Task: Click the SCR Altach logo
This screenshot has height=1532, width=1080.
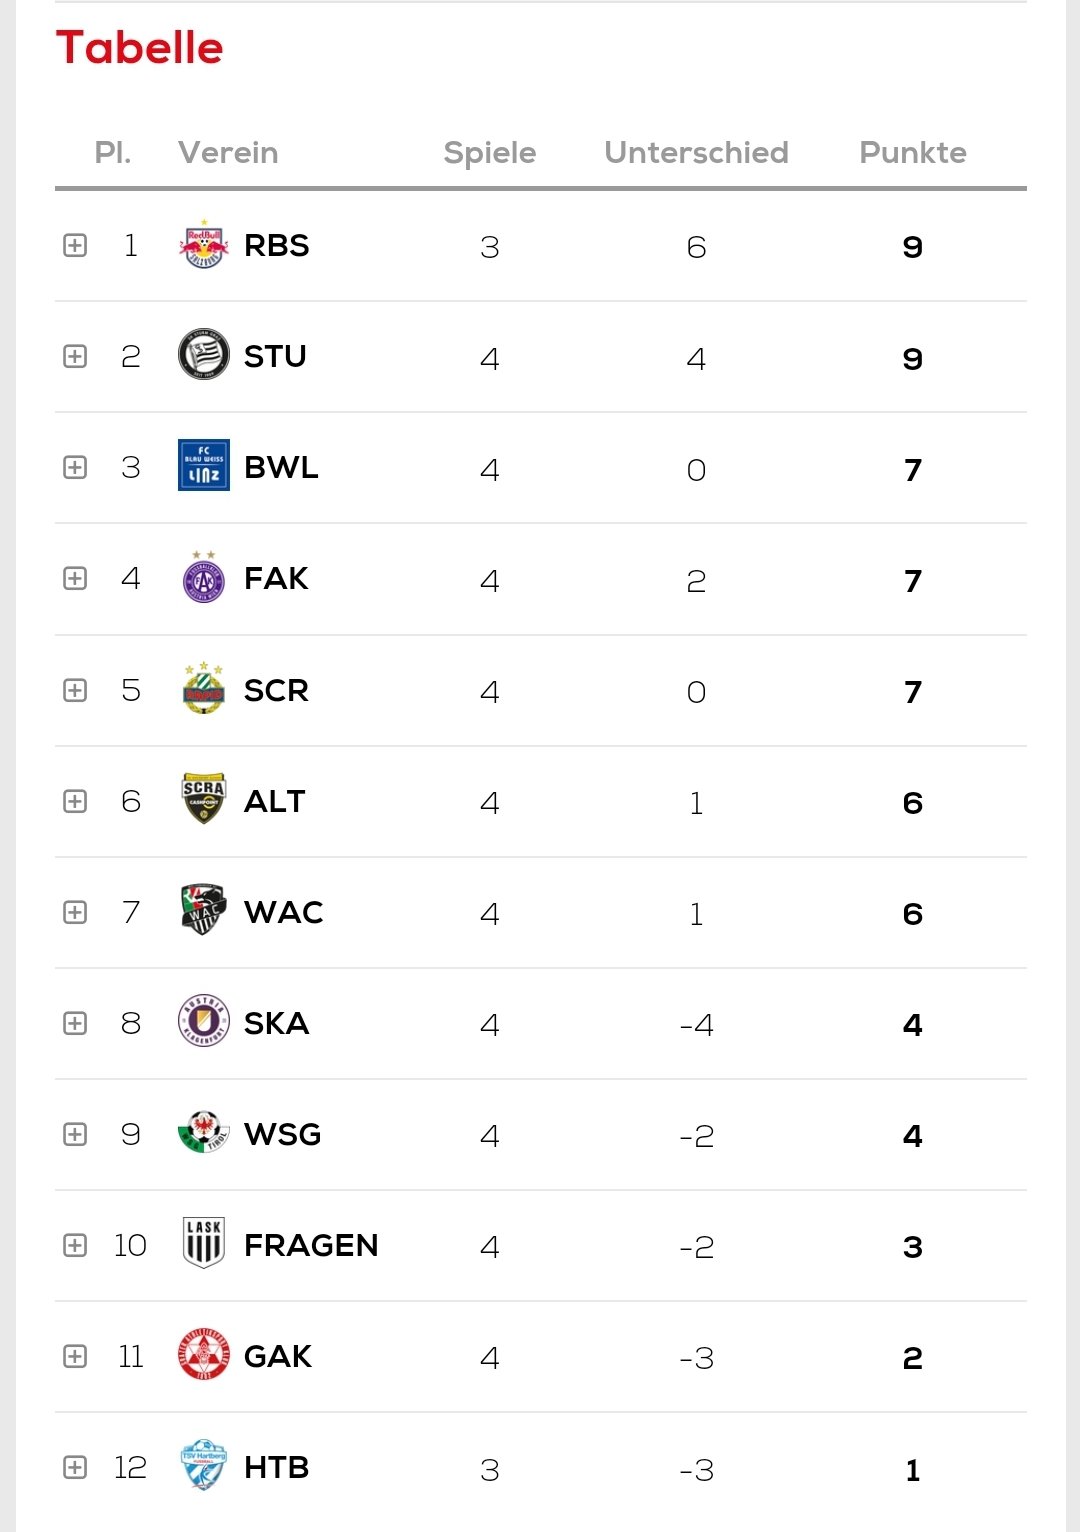Action: tap(204, 799)
